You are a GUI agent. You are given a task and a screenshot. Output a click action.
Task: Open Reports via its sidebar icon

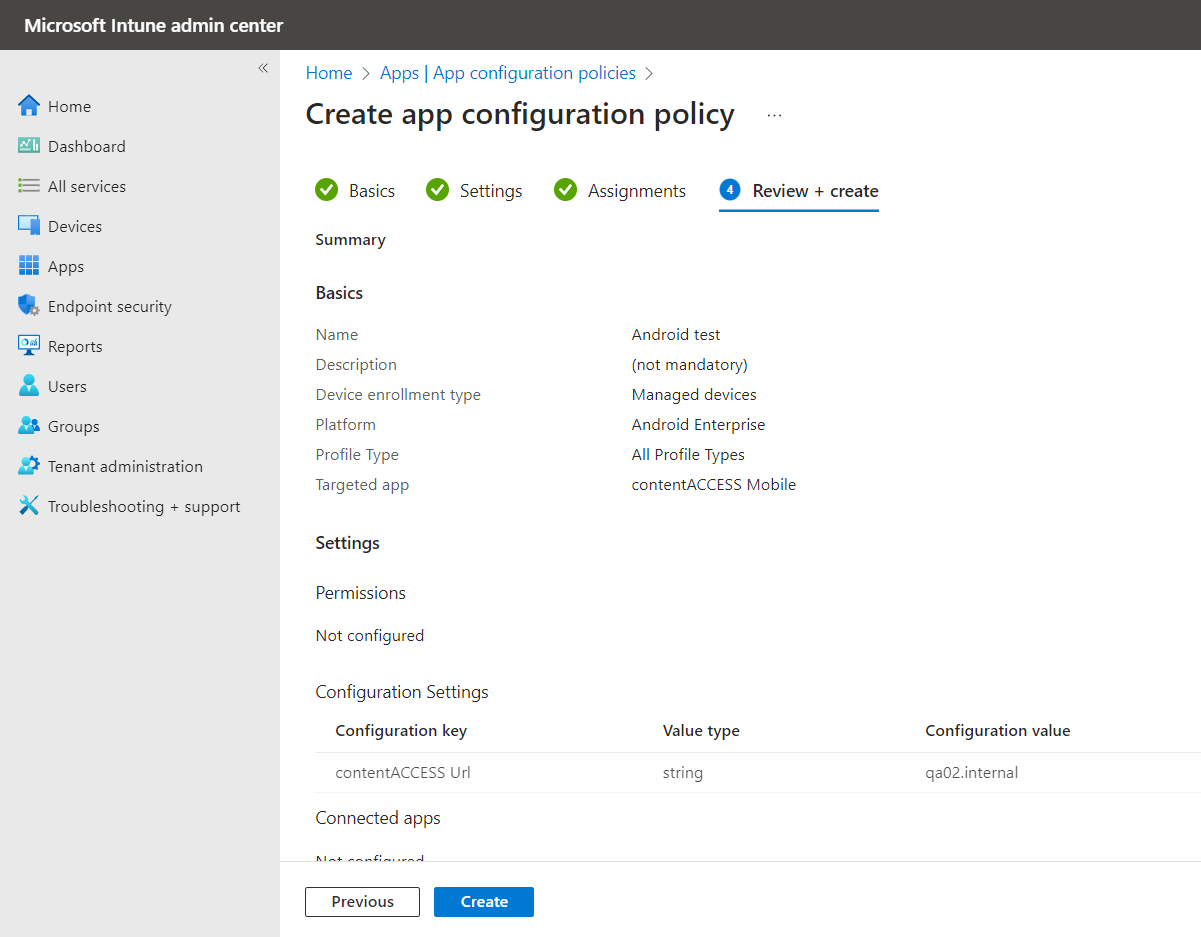pos(29,346)
